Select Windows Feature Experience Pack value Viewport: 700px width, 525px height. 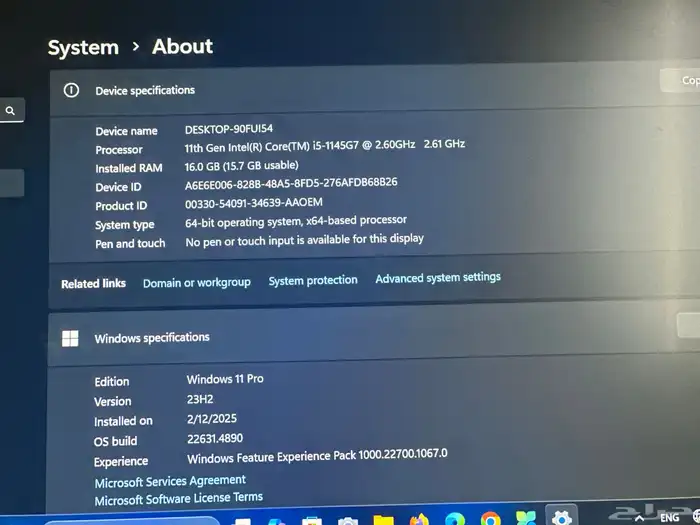tap(317, 456)
